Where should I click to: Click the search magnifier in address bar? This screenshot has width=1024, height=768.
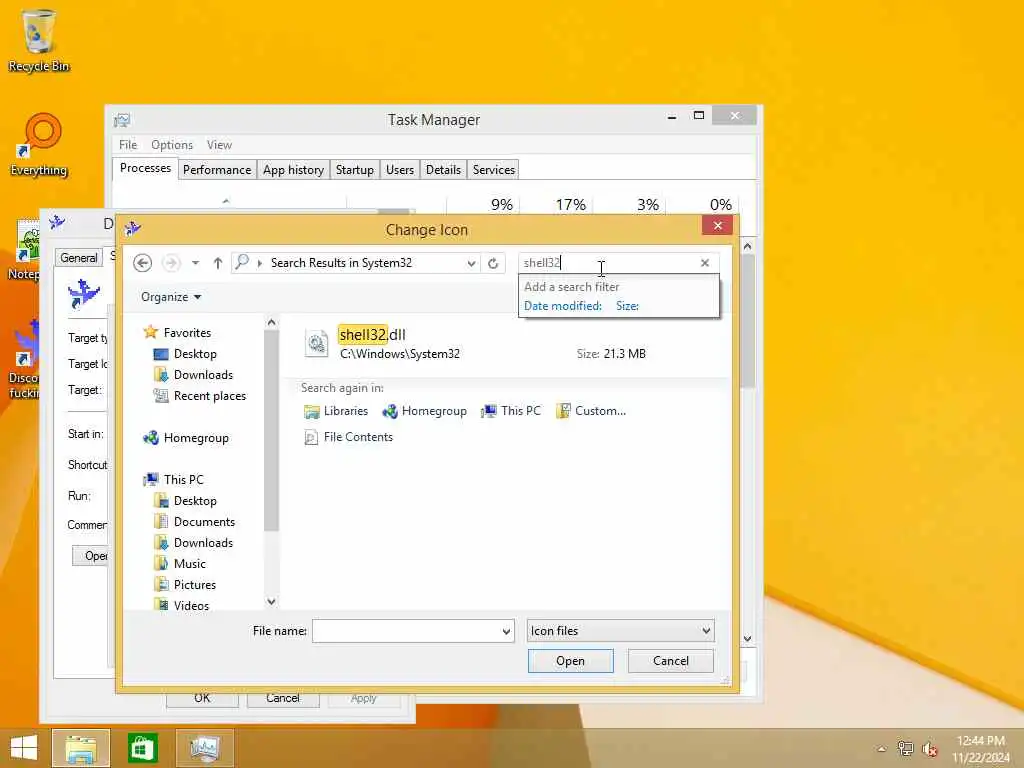[242, 263]
